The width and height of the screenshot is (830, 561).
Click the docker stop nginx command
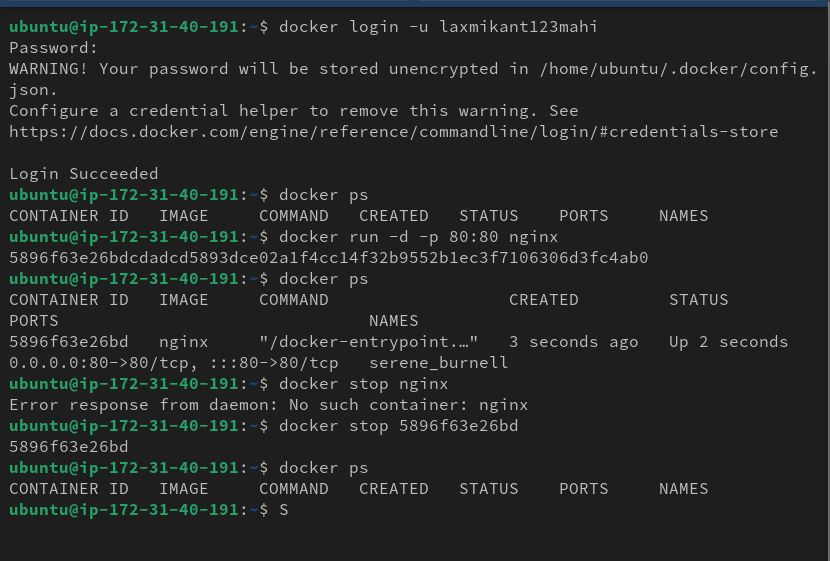pos(364,384)
